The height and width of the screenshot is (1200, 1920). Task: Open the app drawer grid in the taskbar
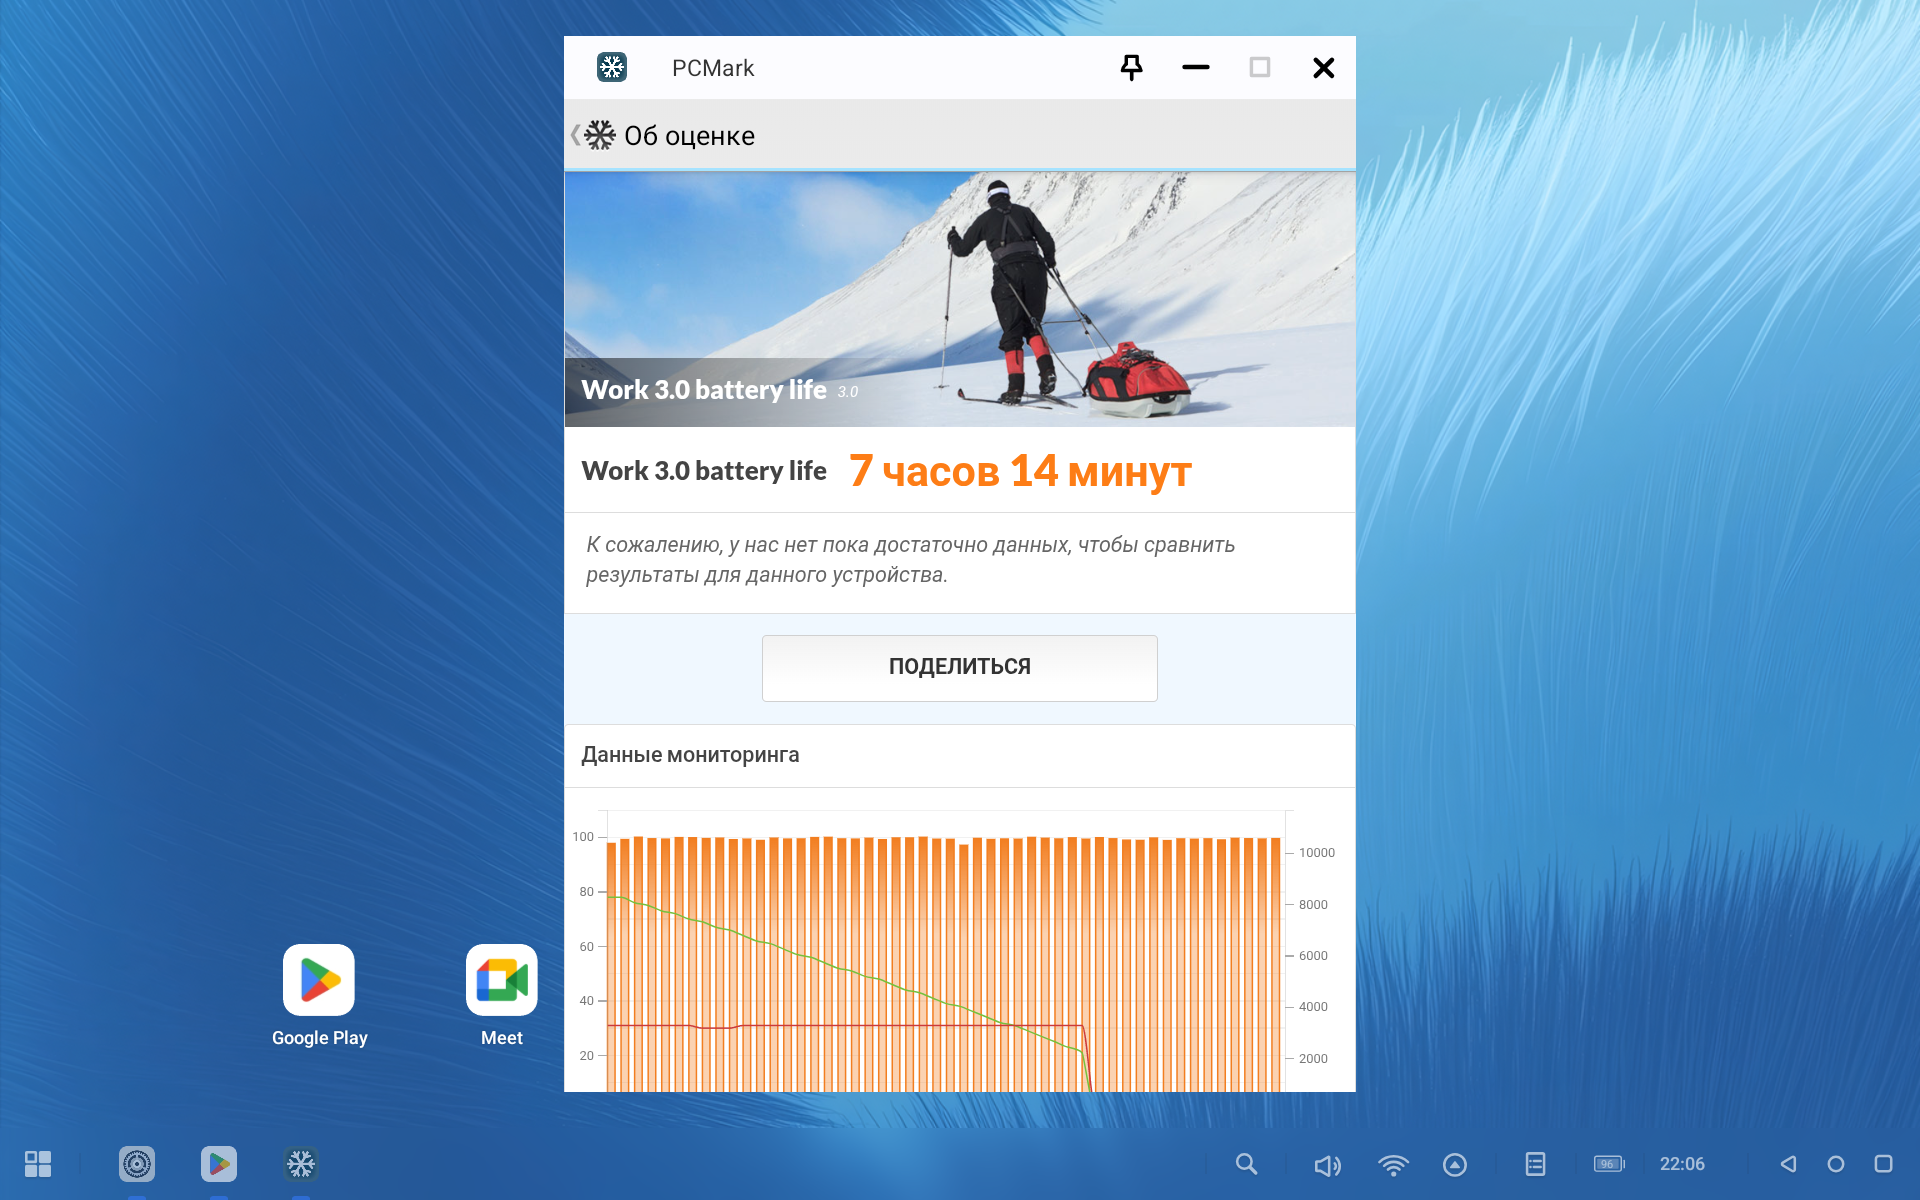click(38, 1164)
